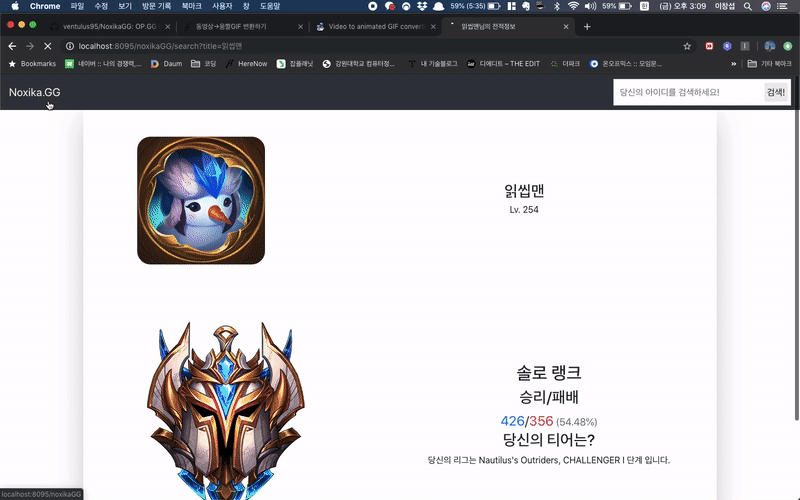
Task: Open the 방문 기록 menu
Action: coord(157,6)
